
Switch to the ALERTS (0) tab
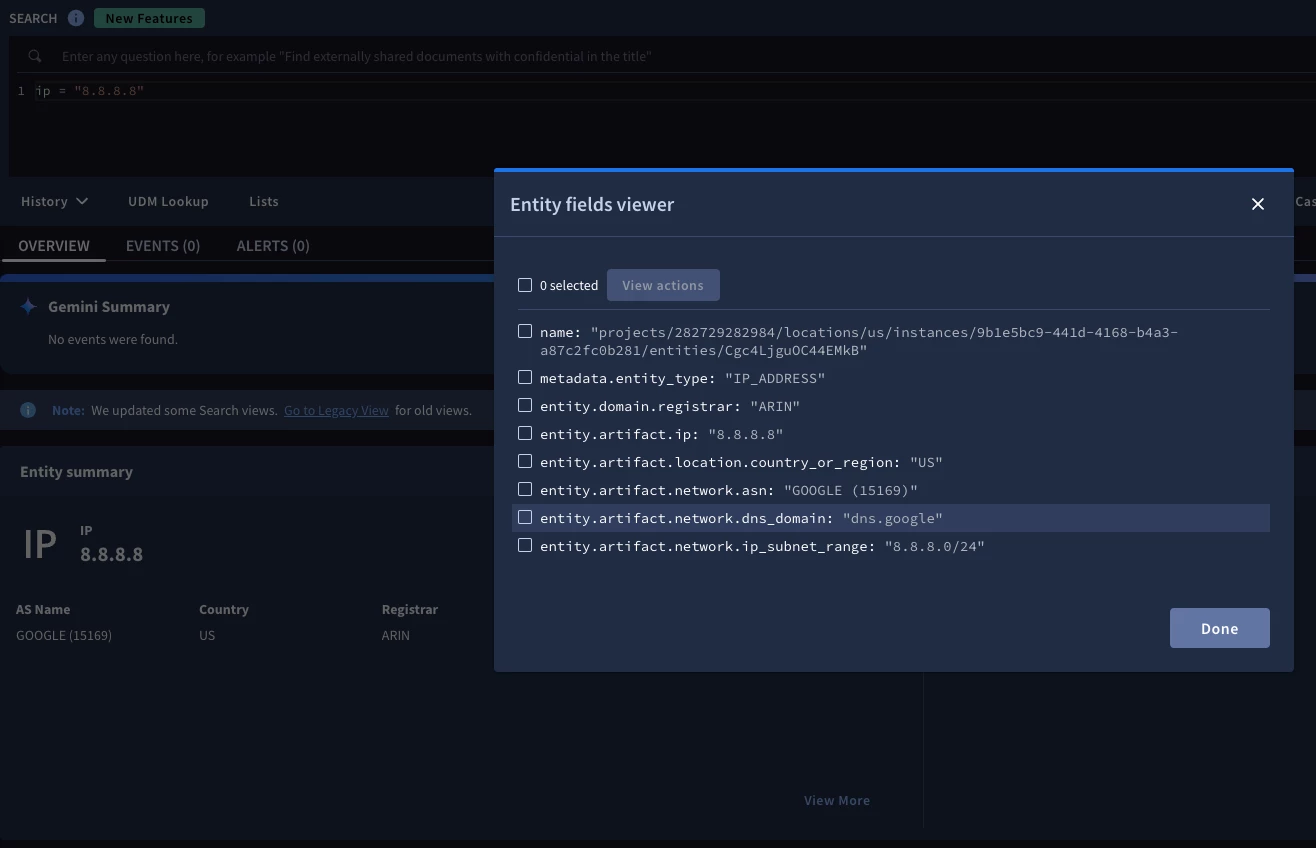[273, 245]
